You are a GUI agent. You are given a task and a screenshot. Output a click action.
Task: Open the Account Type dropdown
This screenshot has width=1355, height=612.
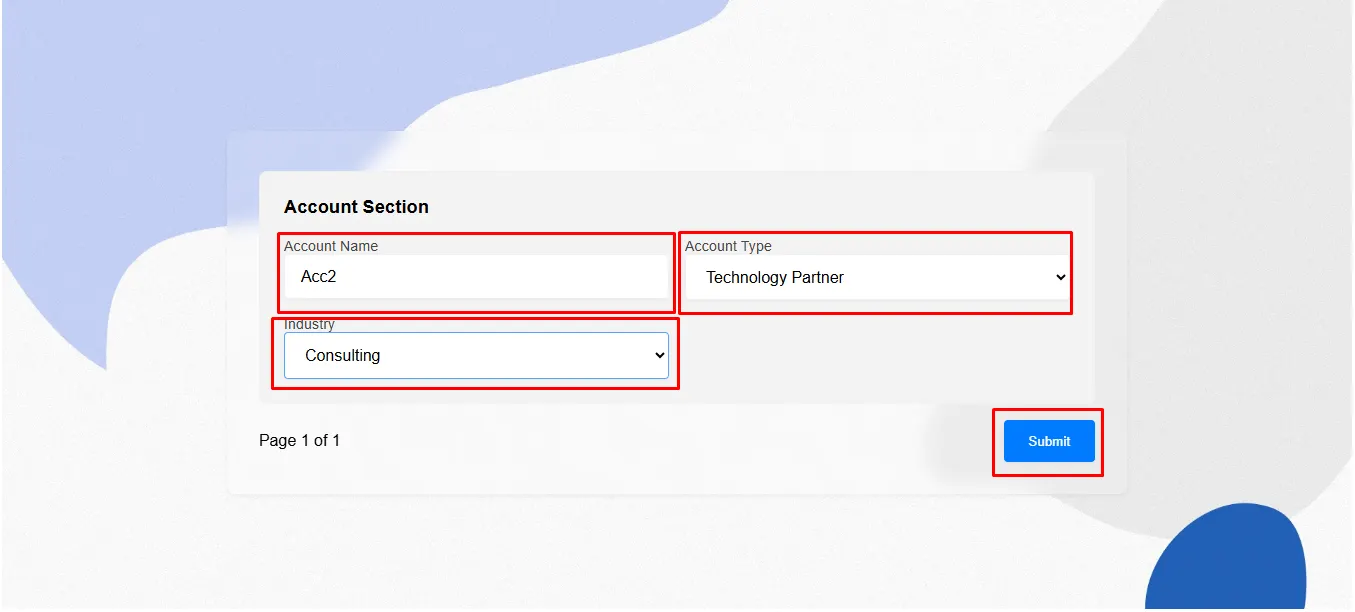pos(876,277)
